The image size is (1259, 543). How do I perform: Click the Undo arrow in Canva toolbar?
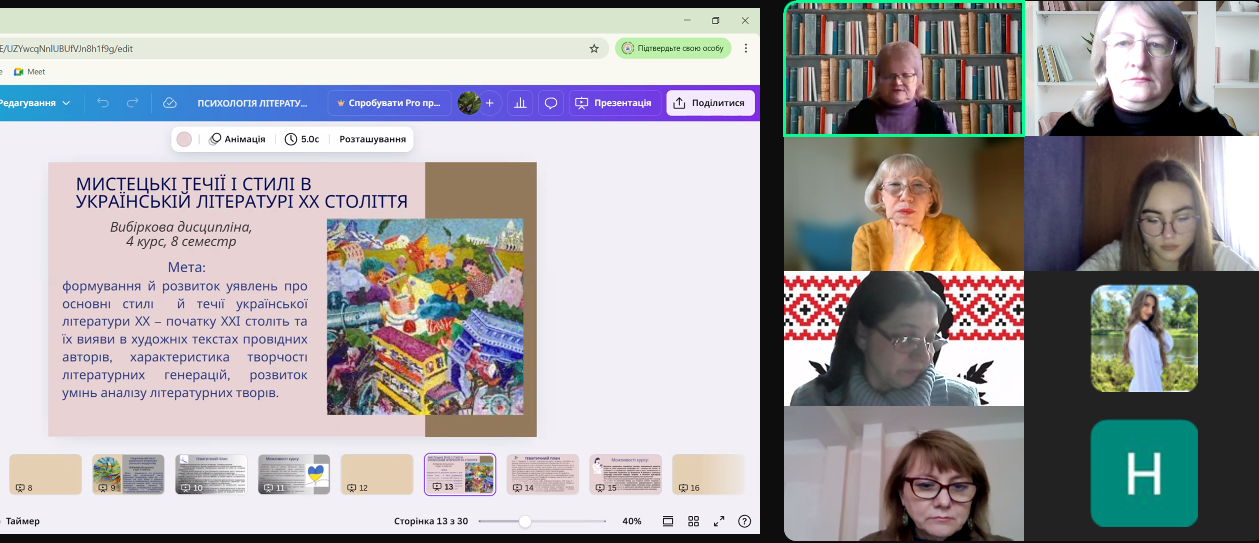tap(103, 103)
